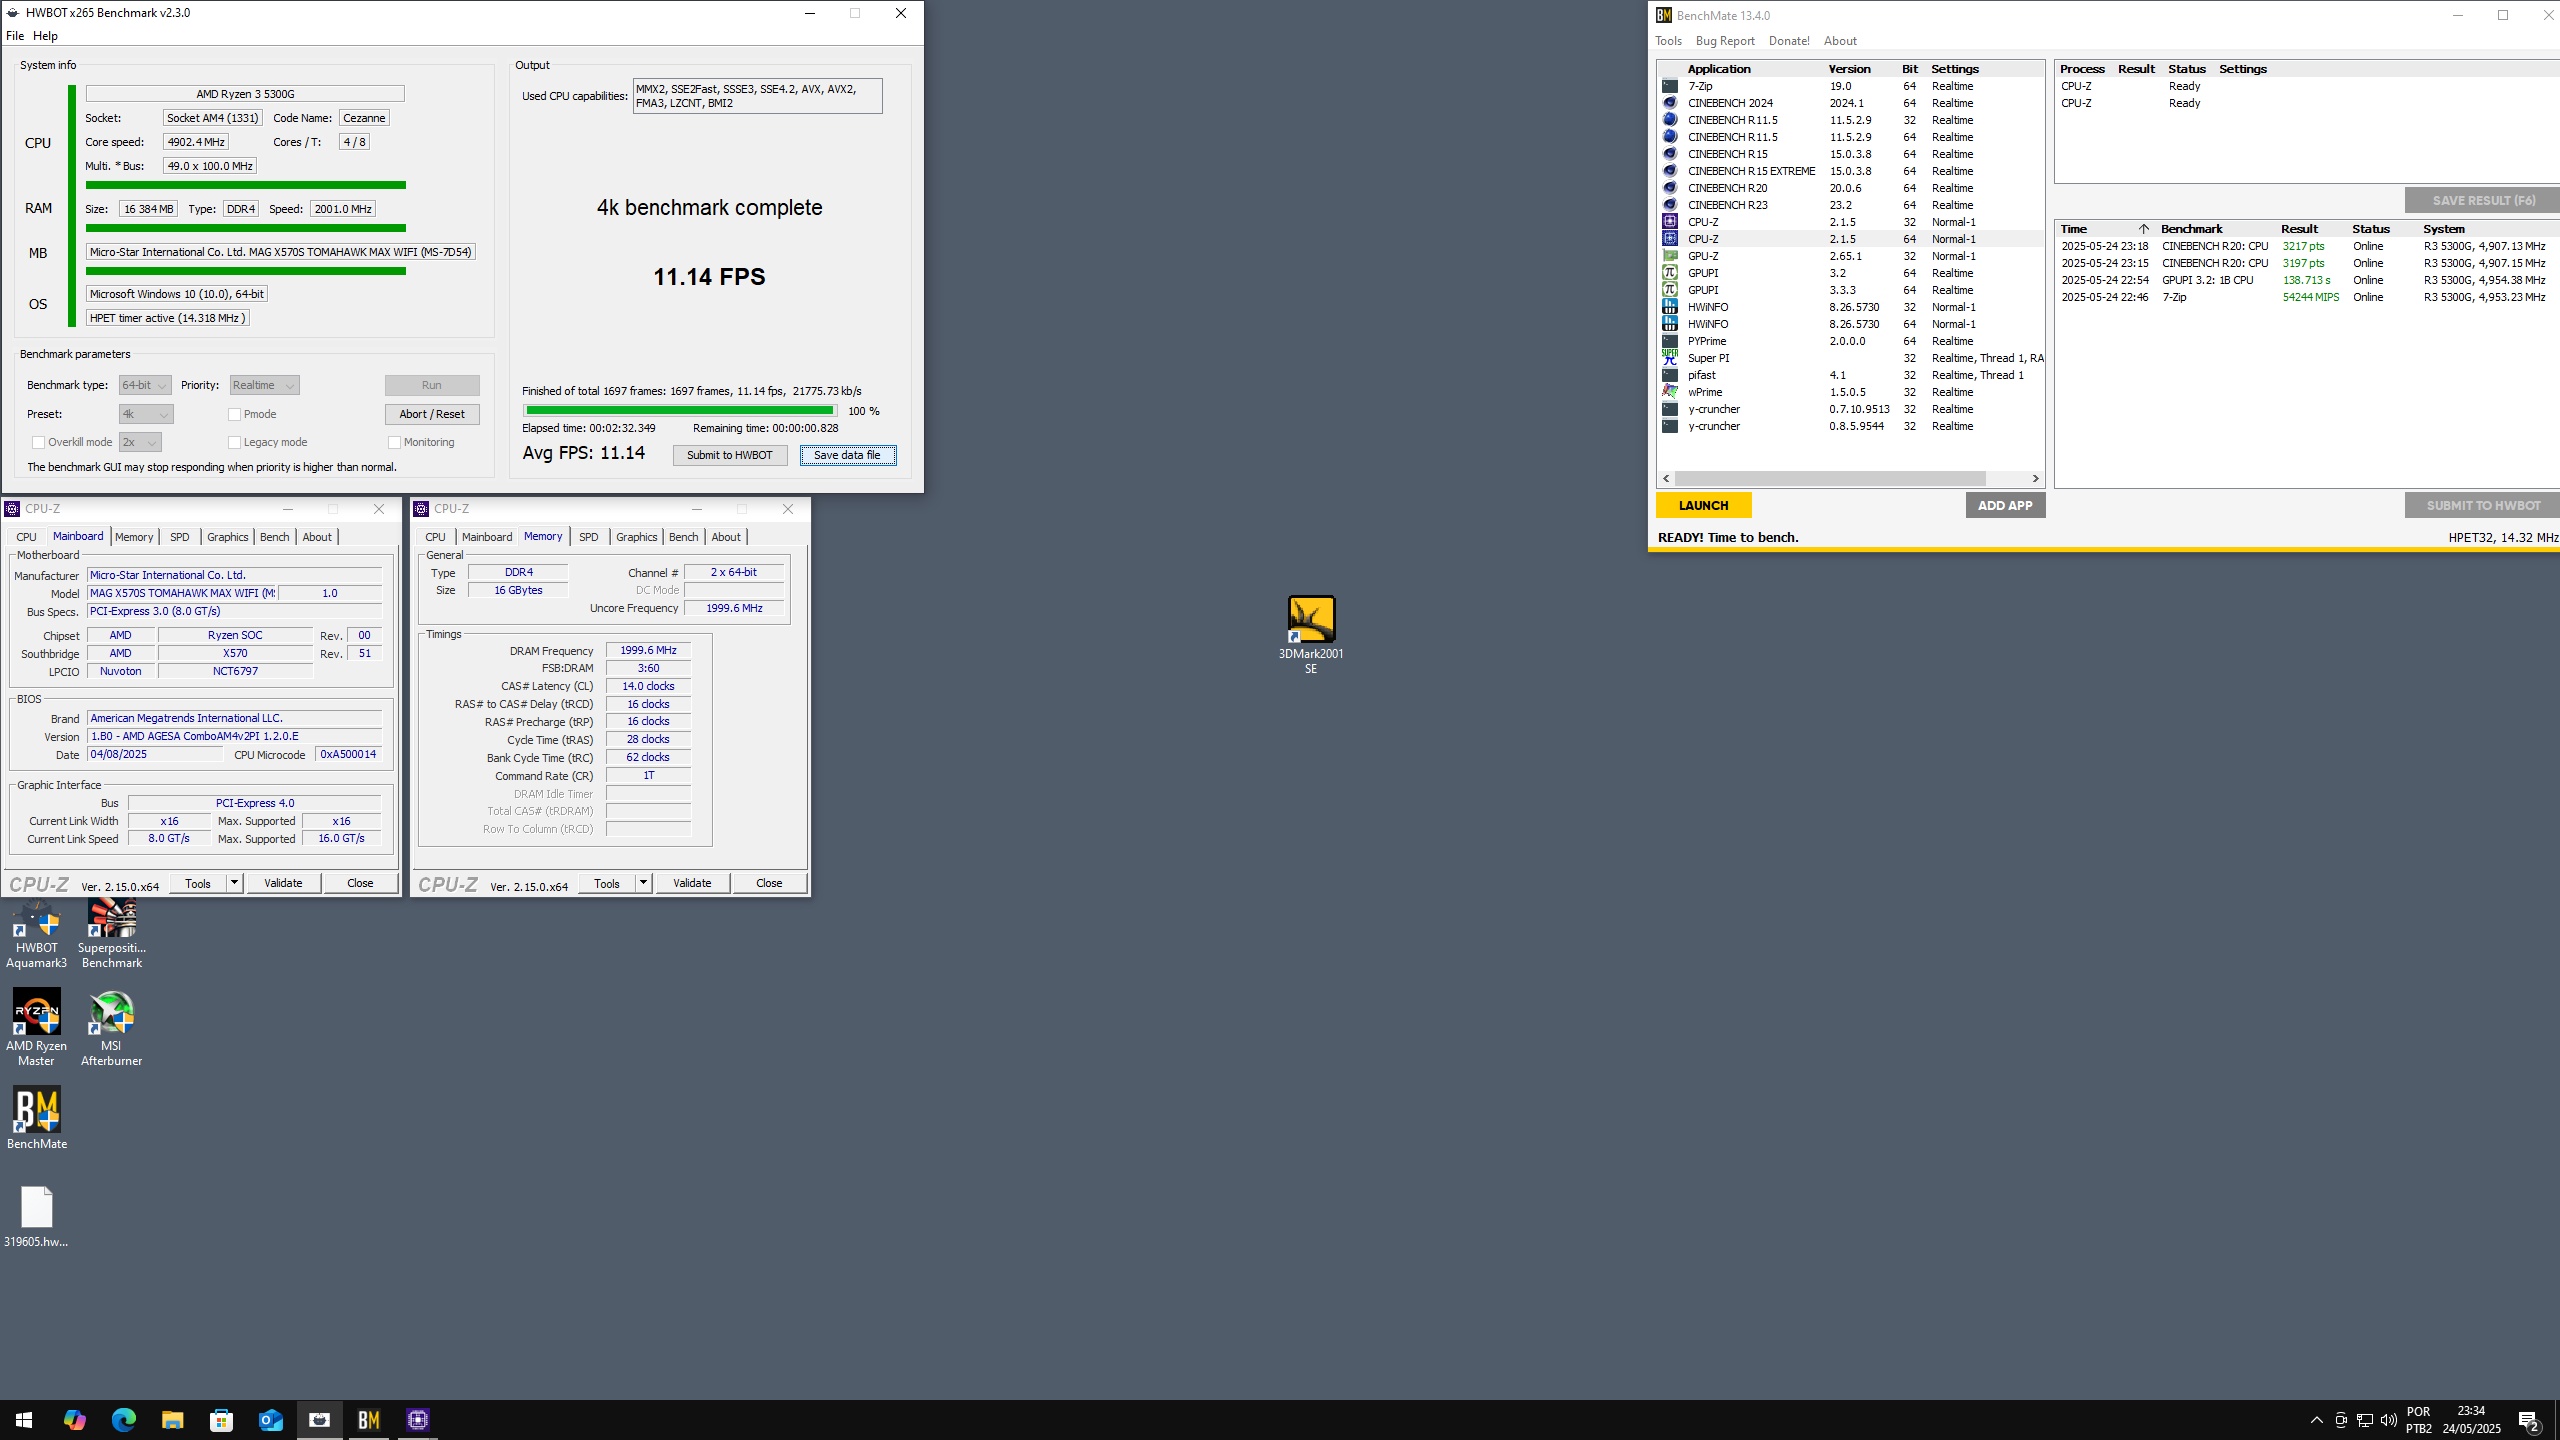2560x1440 pixels.
Task: Select the 54244 MIPS 7-Zip result row
Action: [2308, 297]
